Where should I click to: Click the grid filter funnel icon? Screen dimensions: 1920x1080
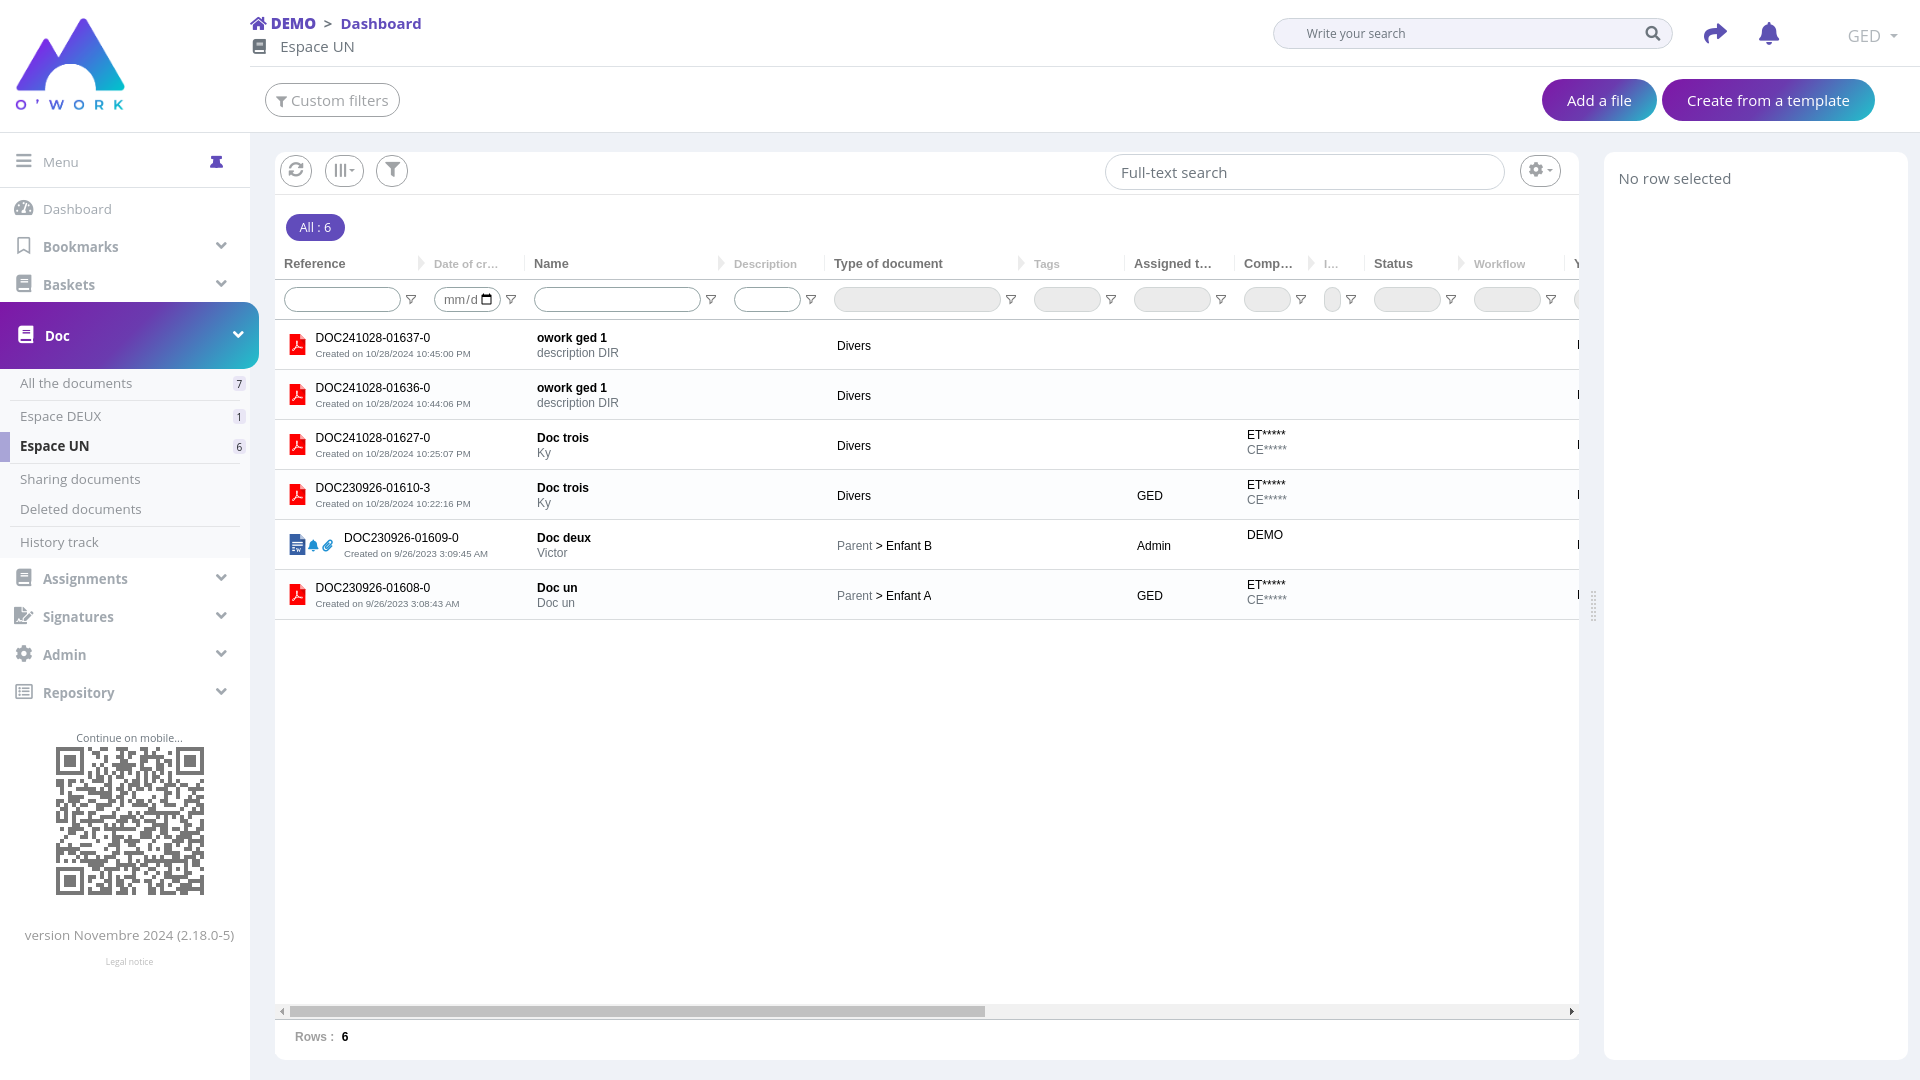[392, 171]
